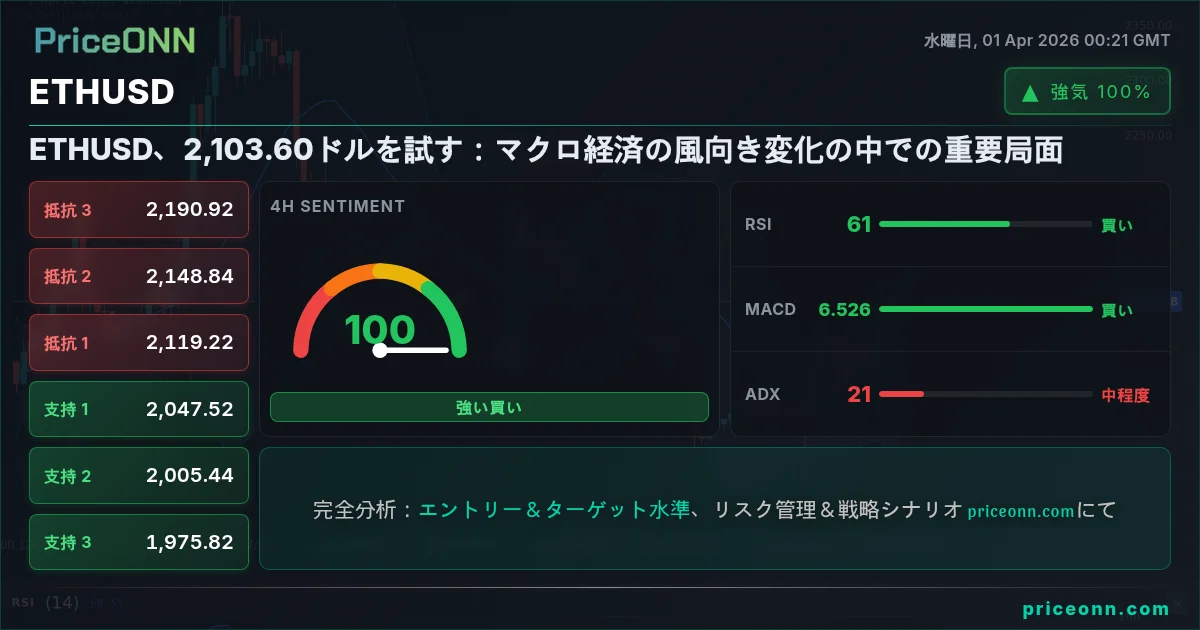Select the 抵抗 2 level 2,148.84
This screenshot has height=630, width=1200.
click(139, 276)
